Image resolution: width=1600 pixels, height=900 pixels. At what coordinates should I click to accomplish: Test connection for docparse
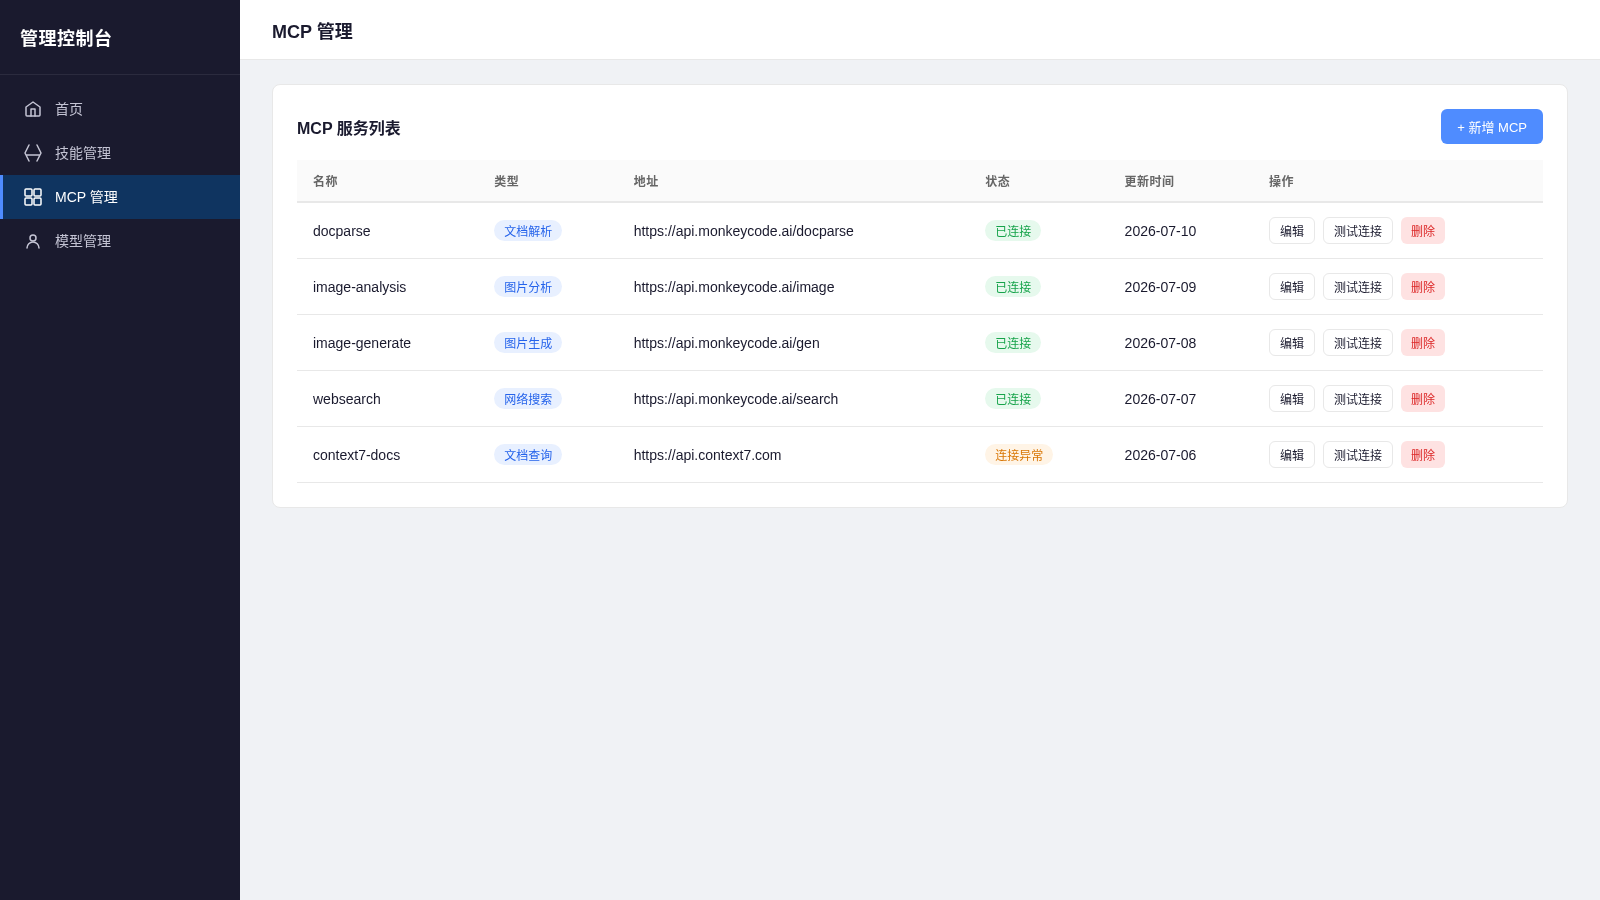pos(1358,231)
